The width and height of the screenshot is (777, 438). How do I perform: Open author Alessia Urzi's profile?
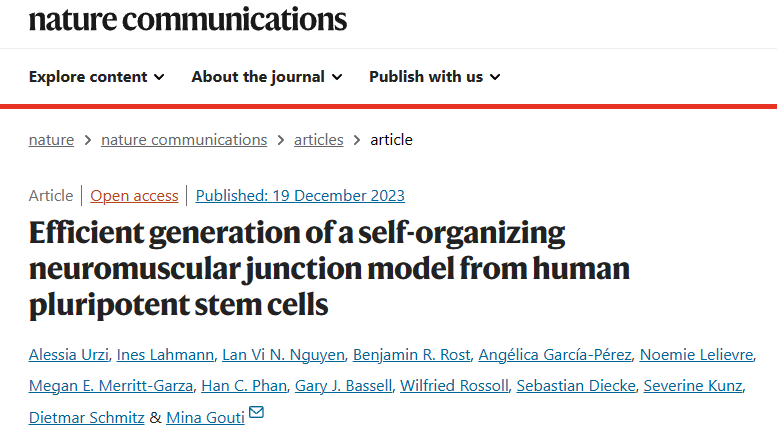(x=67, y=355)
